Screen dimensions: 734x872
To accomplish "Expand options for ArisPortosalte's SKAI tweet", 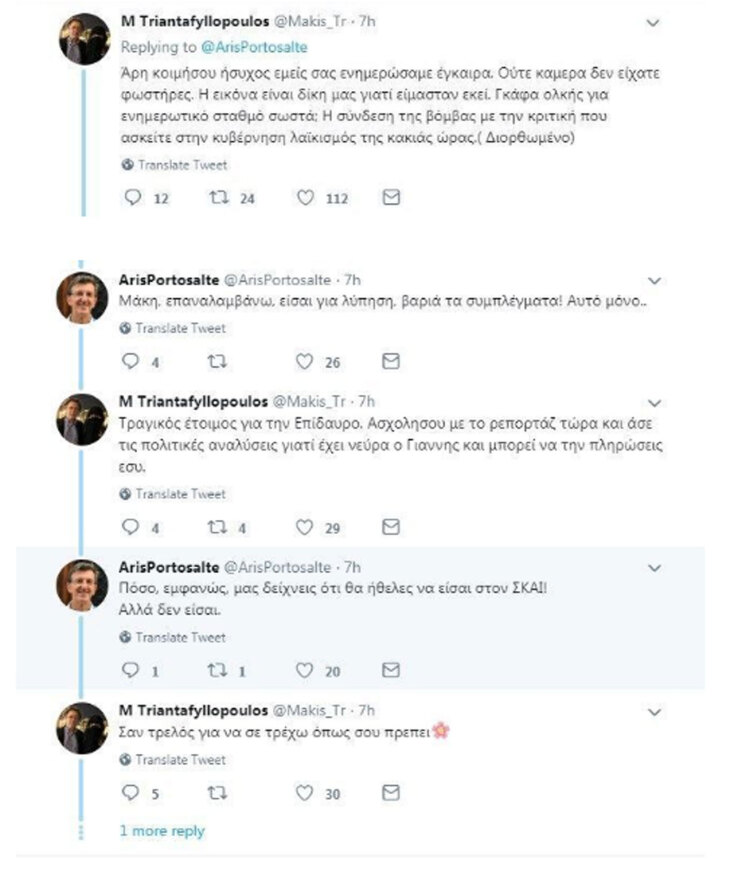I will pos(655,562).
